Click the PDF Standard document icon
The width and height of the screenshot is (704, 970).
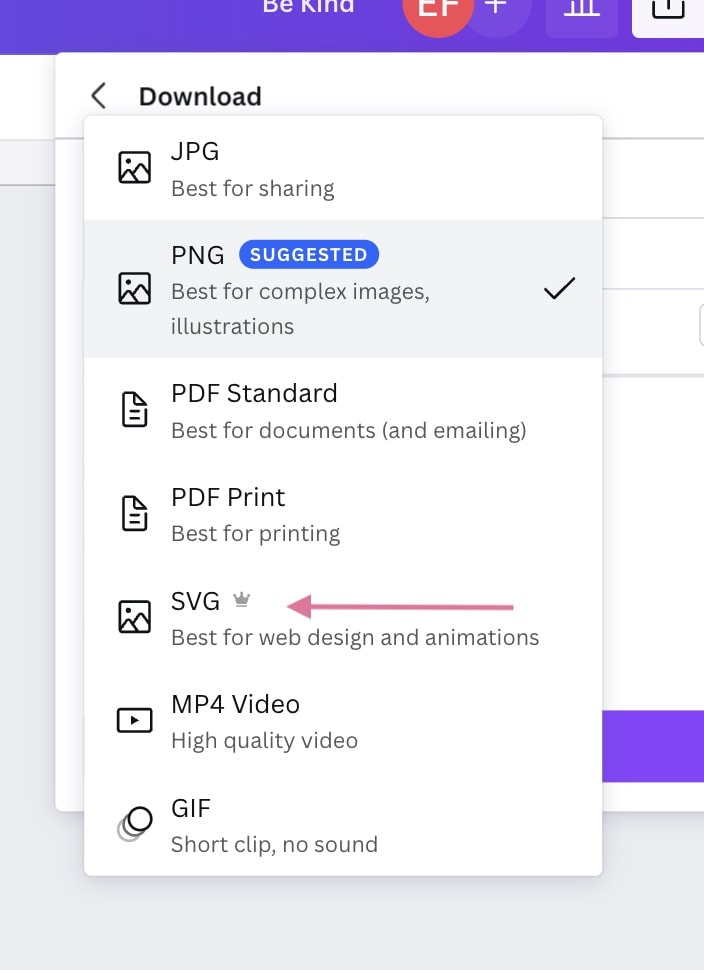point(134,409)
